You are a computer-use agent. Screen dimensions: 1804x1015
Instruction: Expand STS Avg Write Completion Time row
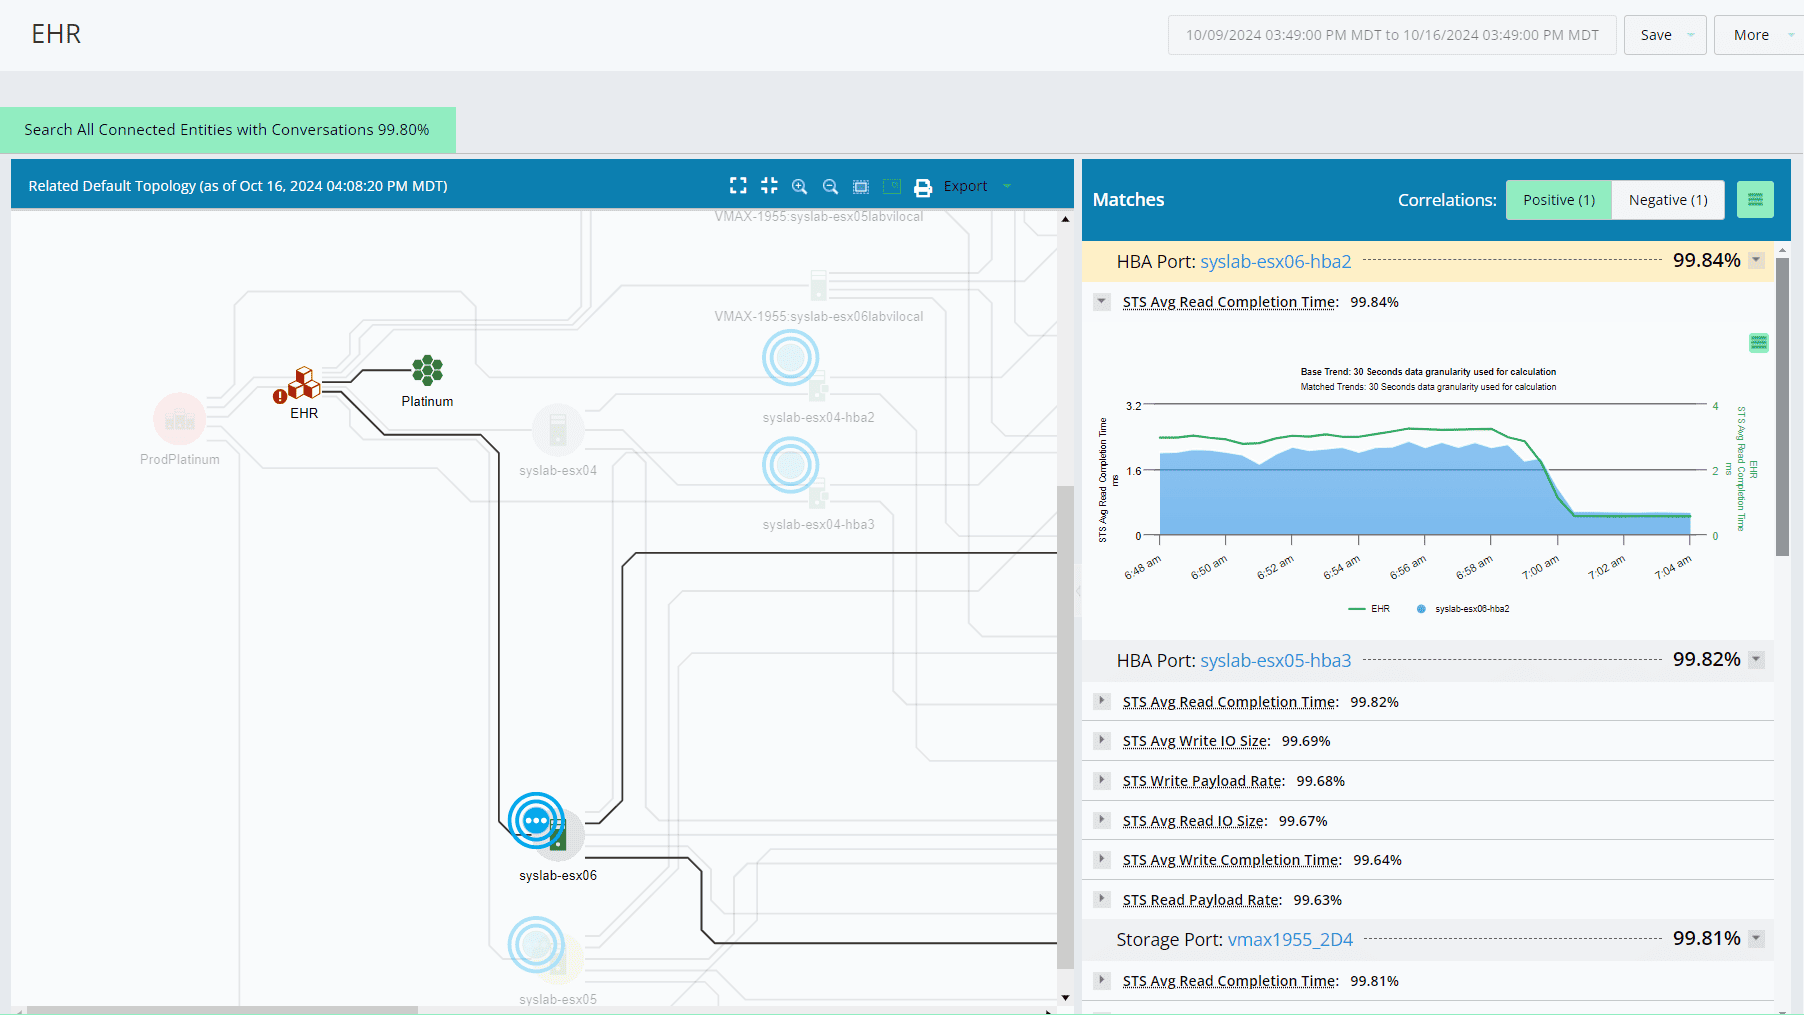click(x=1102, y=859)
